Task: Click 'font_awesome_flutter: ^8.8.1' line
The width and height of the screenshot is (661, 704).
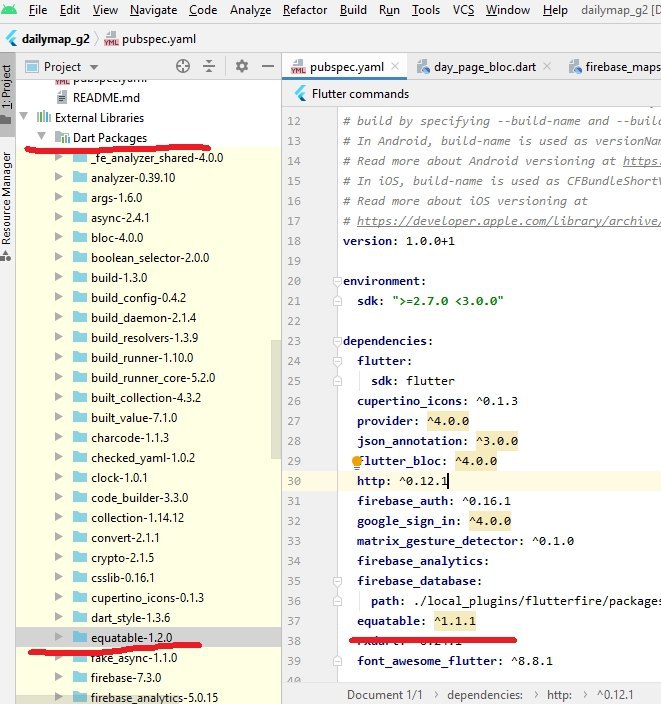Action: click(x=454, y=661)
